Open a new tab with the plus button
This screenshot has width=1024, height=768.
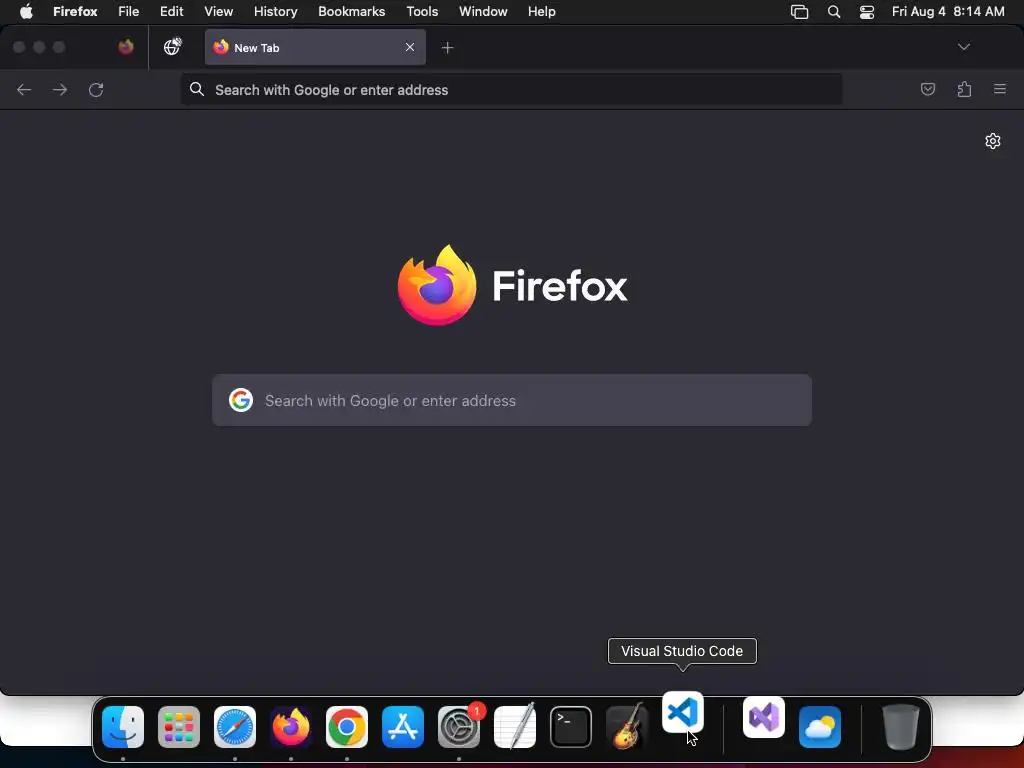coord(447,48)
